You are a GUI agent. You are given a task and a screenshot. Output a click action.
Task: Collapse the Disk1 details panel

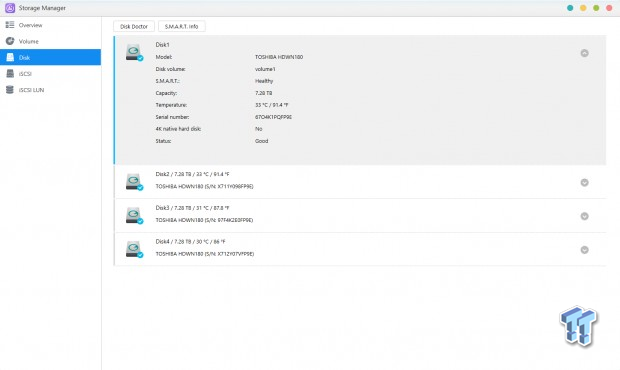(584, 53)
